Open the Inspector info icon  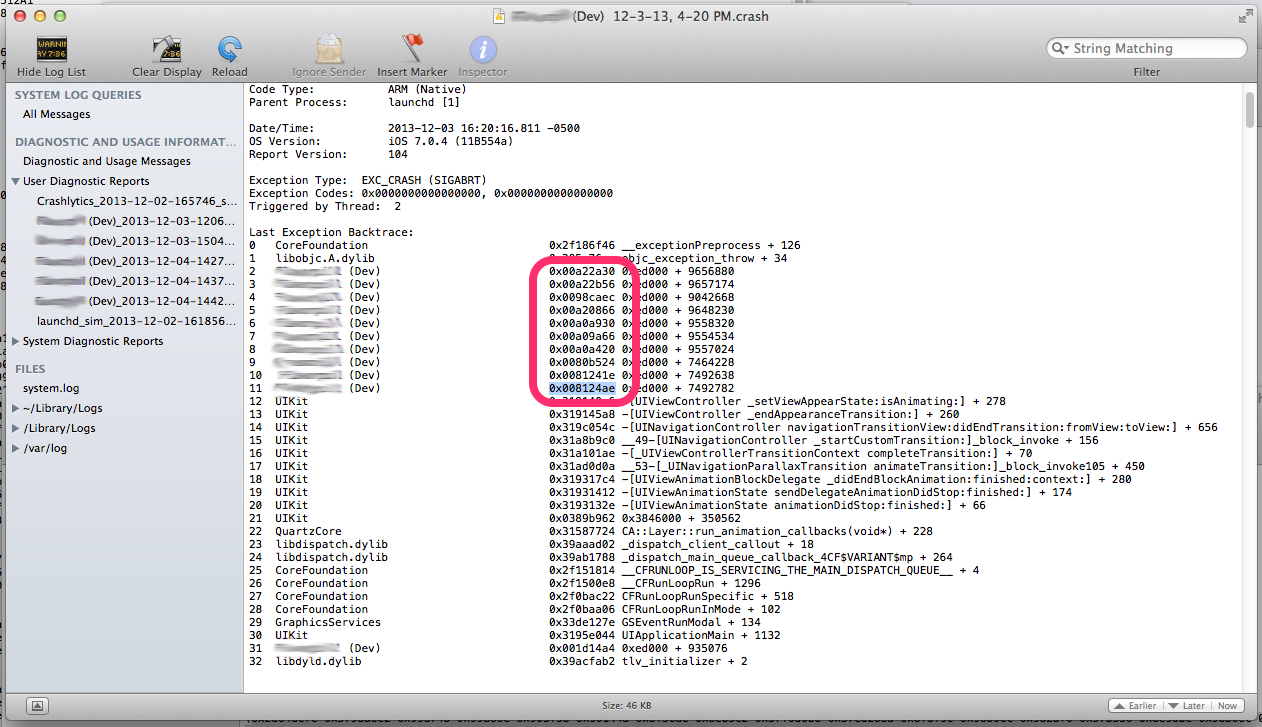pyautogui.click(x=483, y=49)
